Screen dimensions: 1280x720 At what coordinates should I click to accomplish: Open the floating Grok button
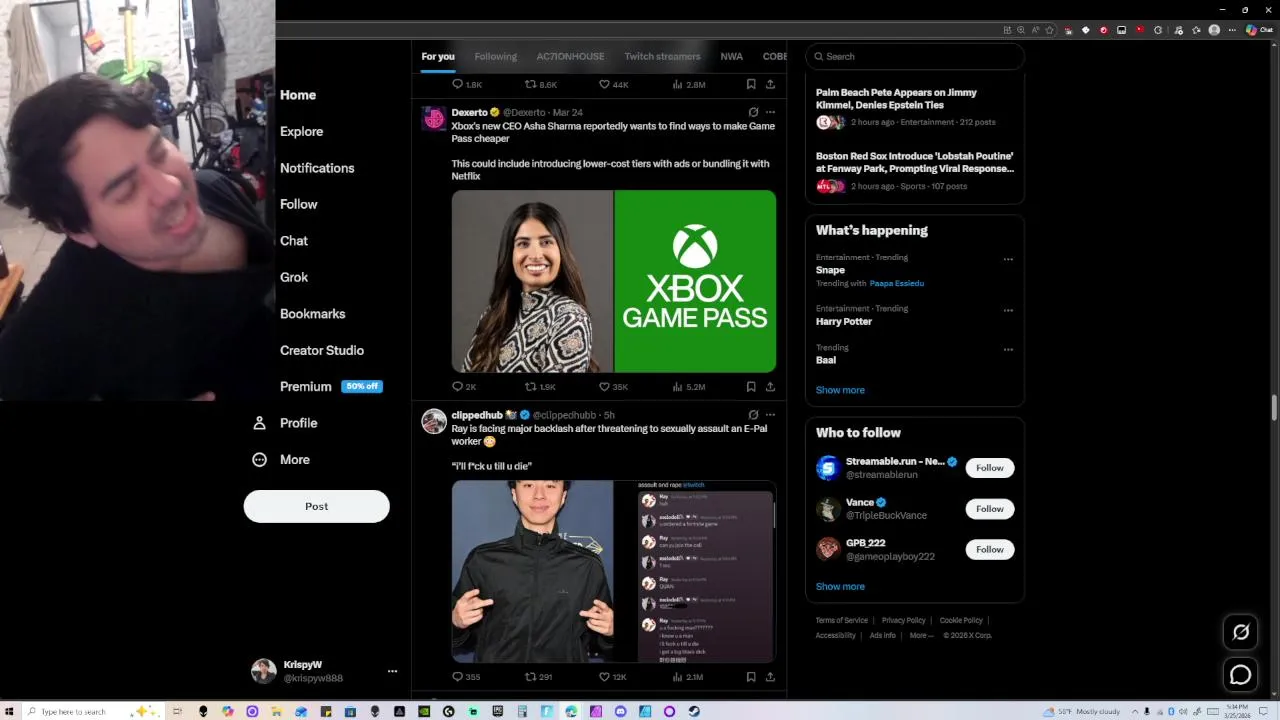[1241, 632]
